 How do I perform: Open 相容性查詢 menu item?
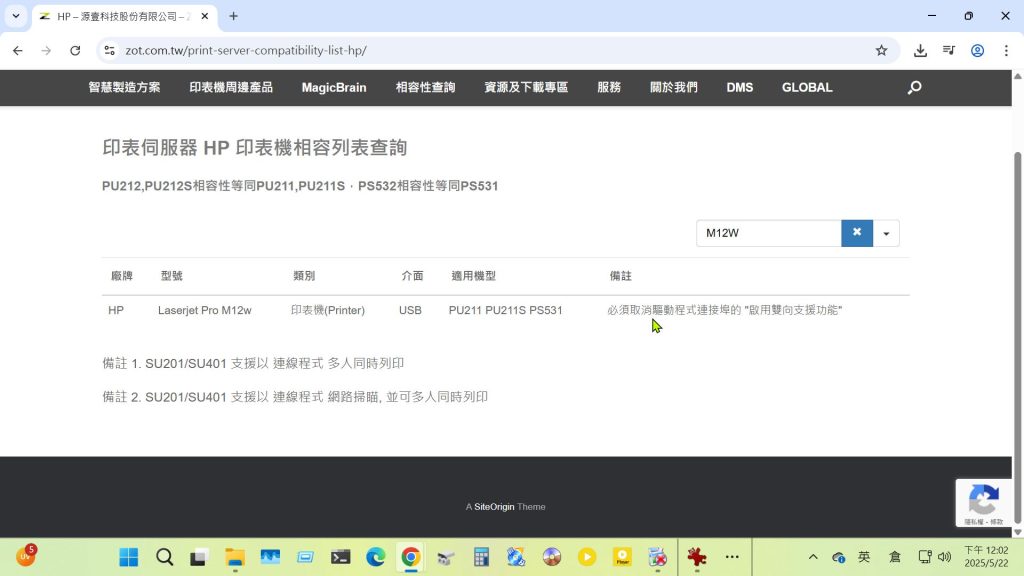coord(425,88)
